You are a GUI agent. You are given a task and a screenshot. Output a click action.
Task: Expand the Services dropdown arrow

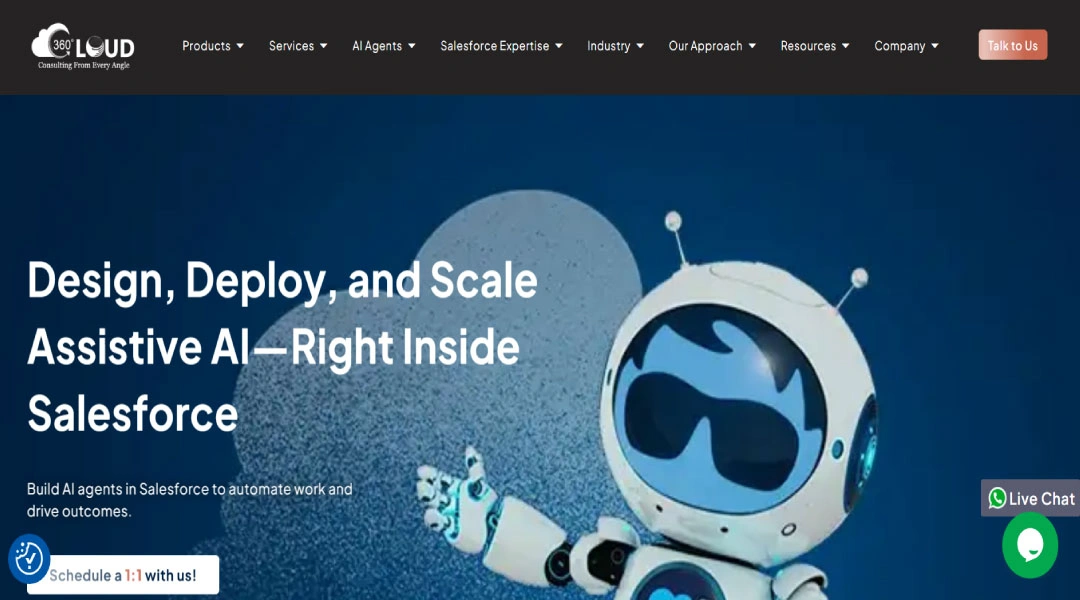(324, 46)
